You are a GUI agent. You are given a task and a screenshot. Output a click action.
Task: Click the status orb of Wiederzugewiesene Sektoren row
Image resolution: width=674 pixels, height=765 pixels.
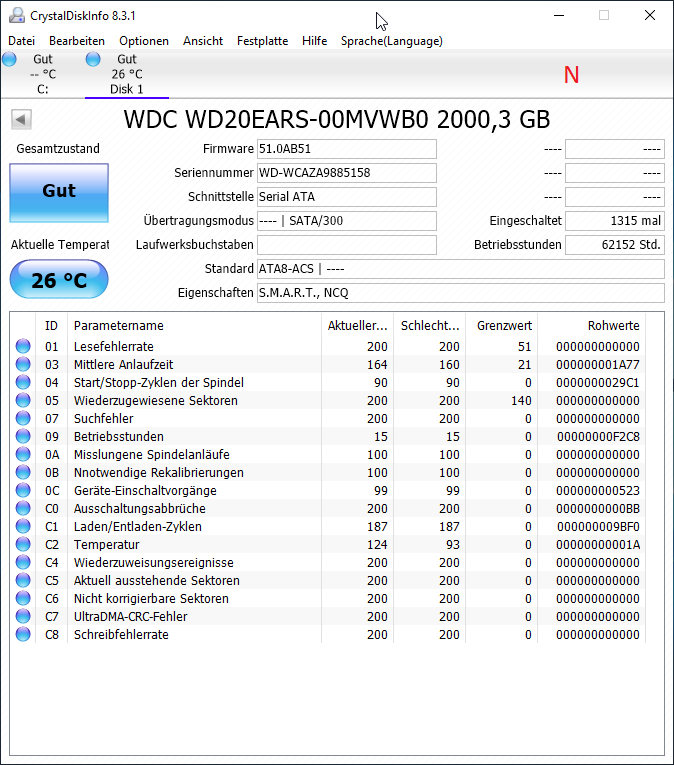pyautogui.click(x=23, y=401)
